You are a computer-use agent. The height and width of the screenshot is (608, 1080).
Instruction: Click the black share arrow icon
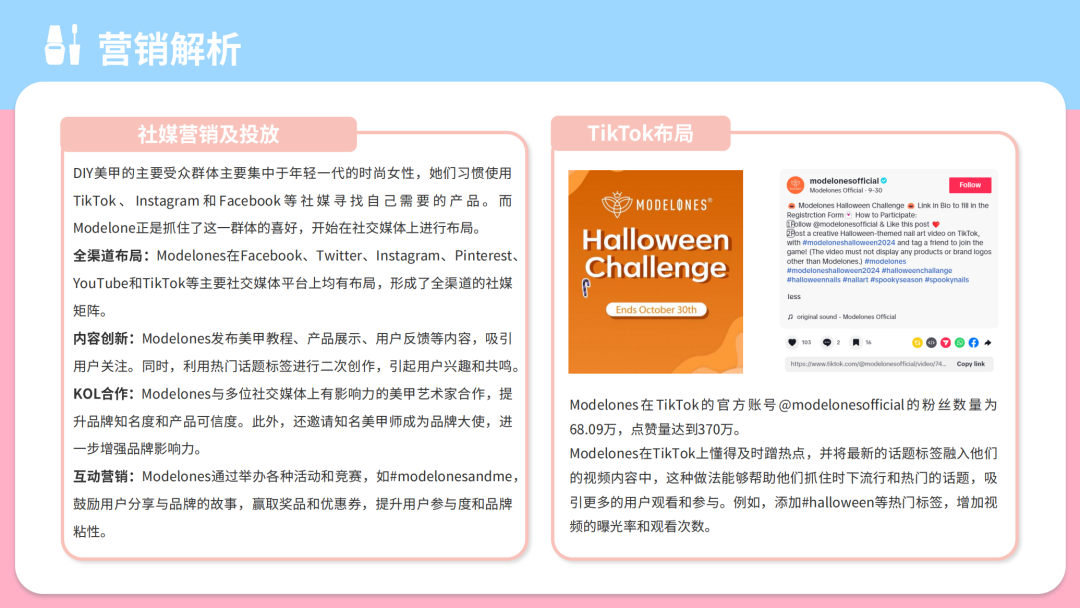tap(988, 342)
